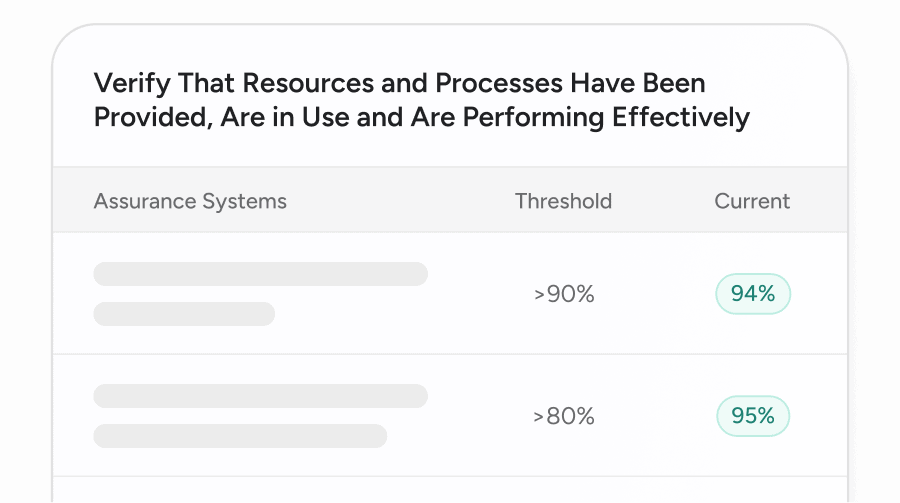Click the 95% current status badge
Image resolution: width=900 pixels, height=503 pixels.
tap(753, 416)
